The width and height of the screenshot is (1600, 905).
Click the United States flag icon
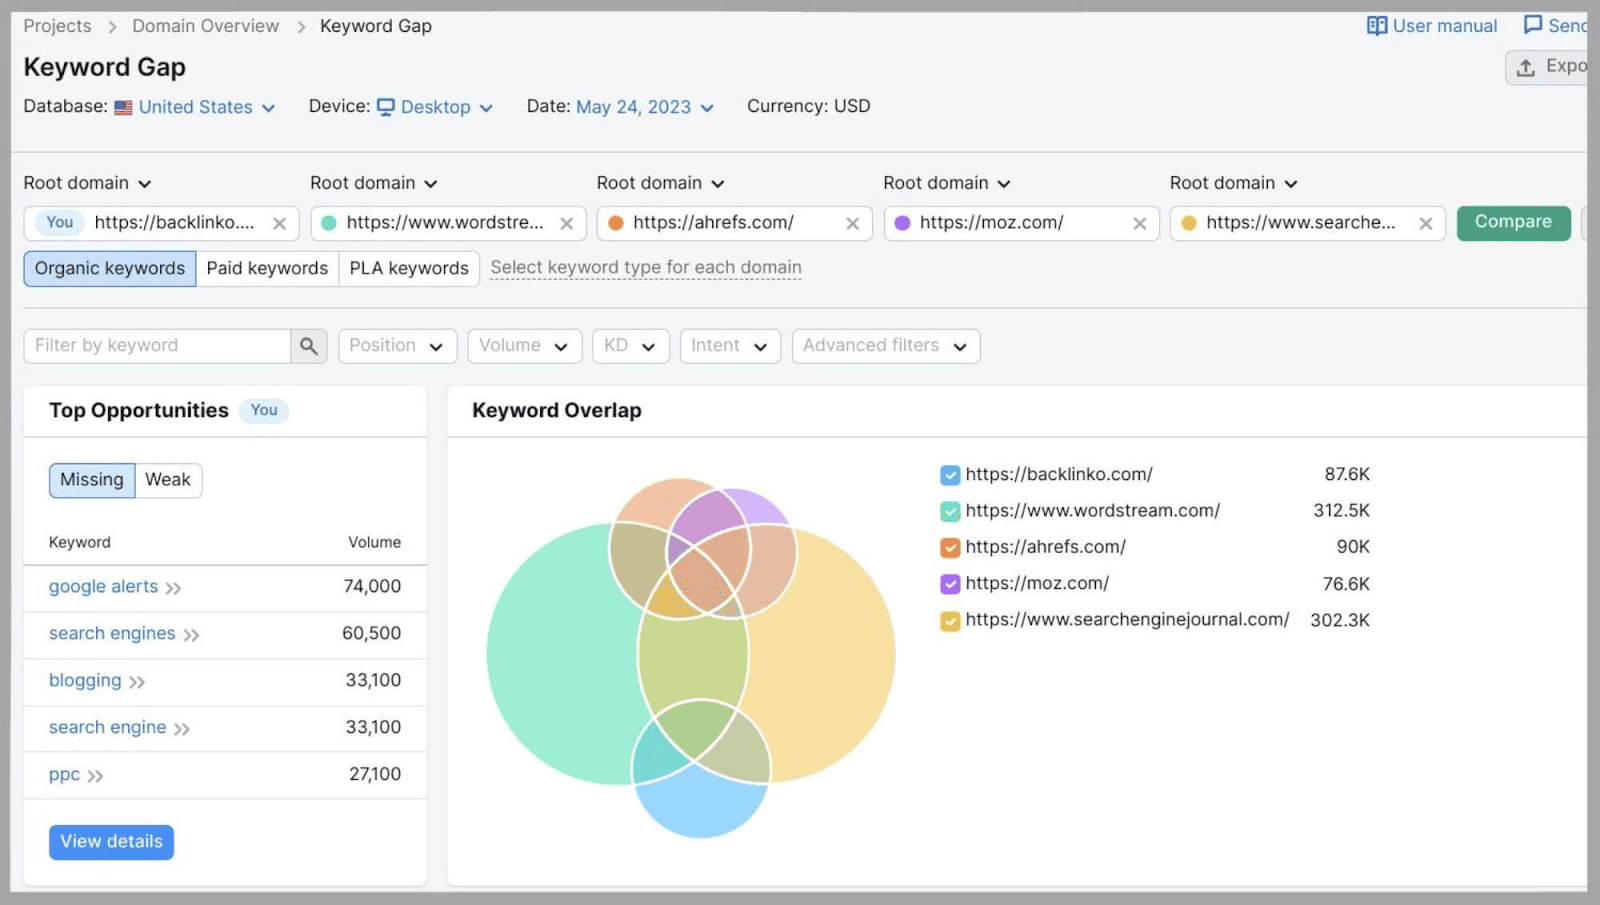123,106
